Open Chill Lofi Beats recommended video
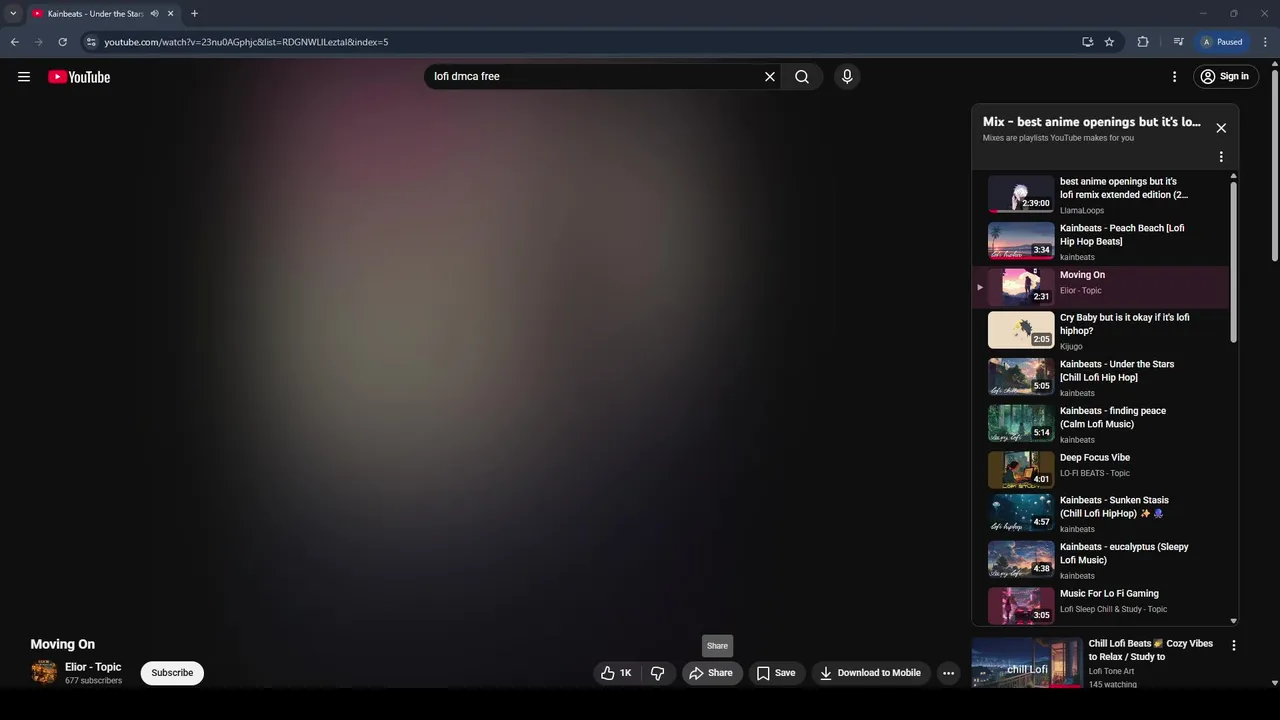This screenshot has width=1280, height=720. pos(1027,663)
